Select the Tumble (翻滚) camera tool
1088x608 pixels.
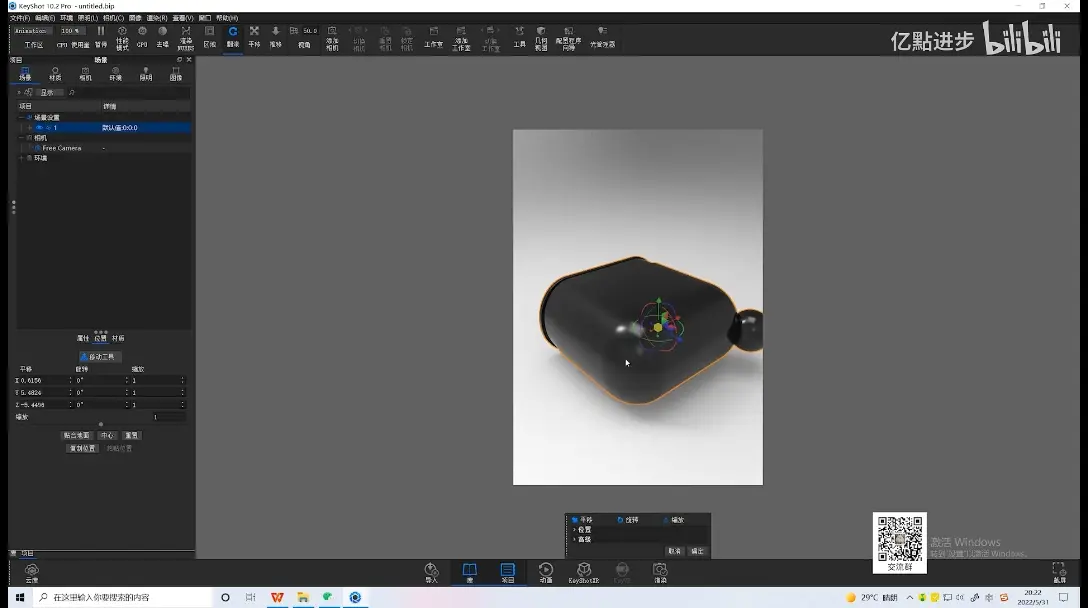232,36
